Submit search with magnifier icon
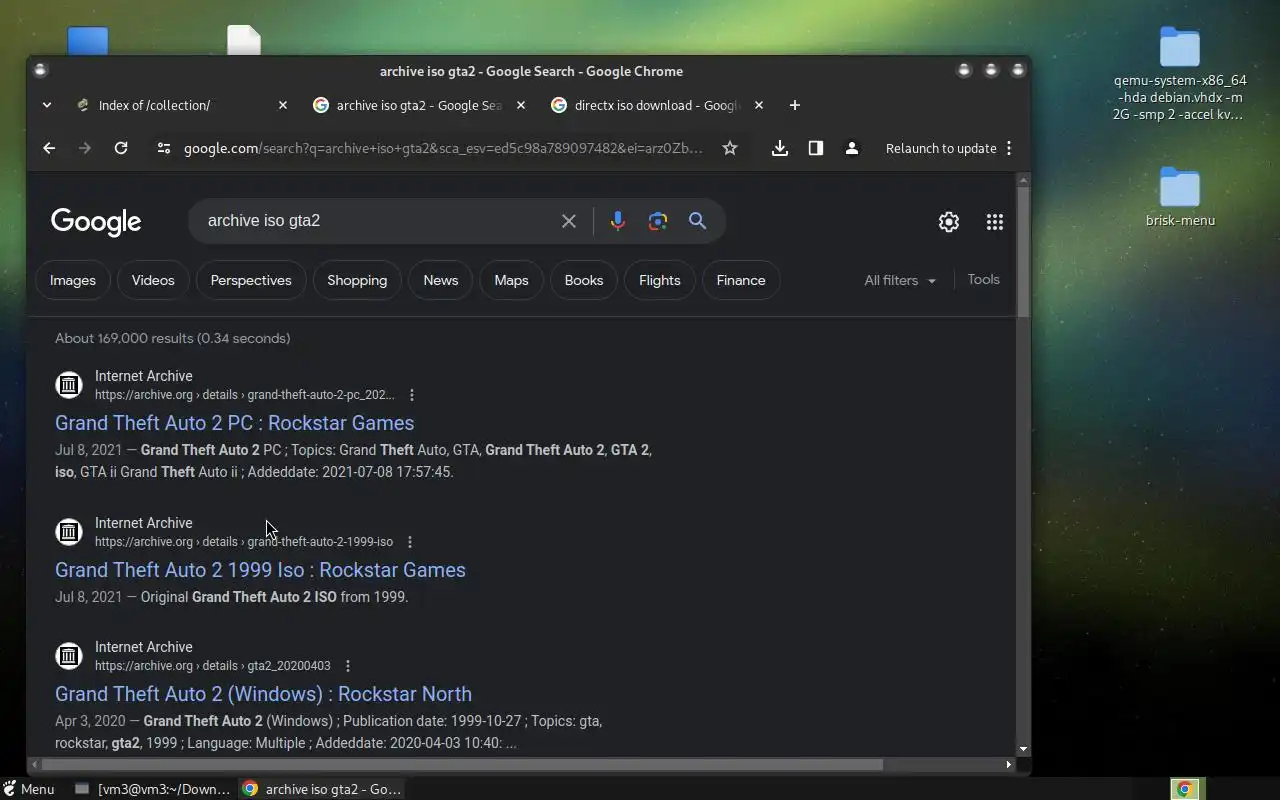The width and height of the screenshot is (1280, 800). (698, 221)
